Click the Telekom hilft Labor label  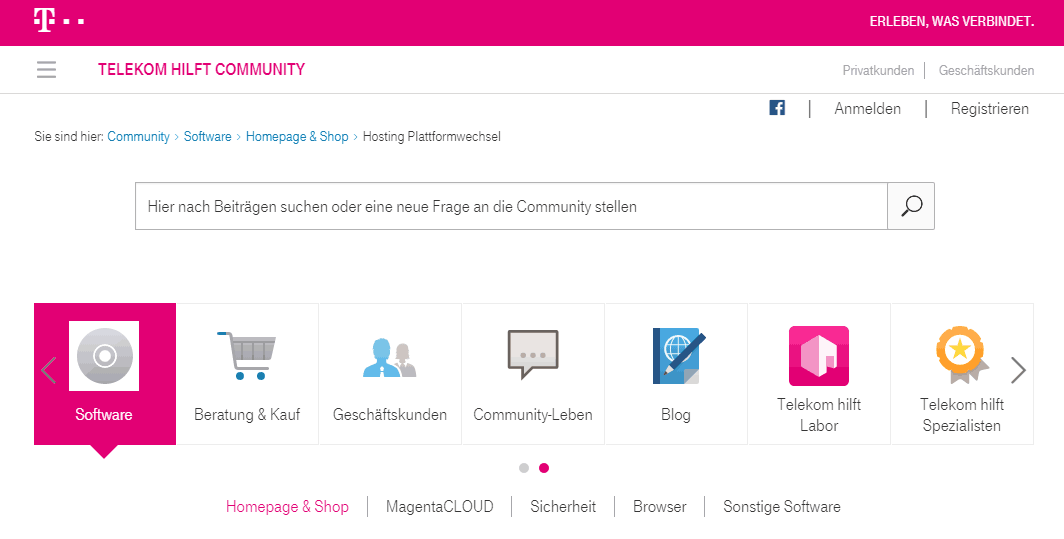pyautogui.click(x=819, y=415)
